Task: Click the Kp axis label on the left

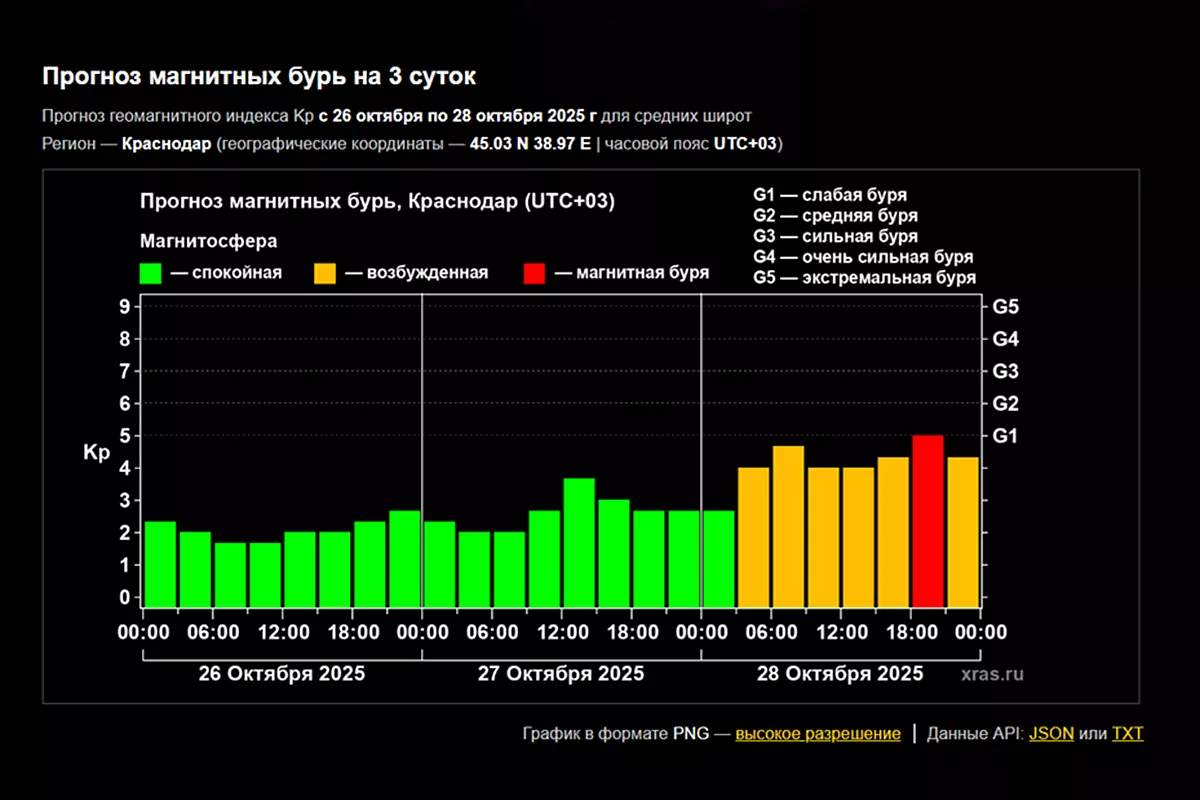Action: (96, 452)
